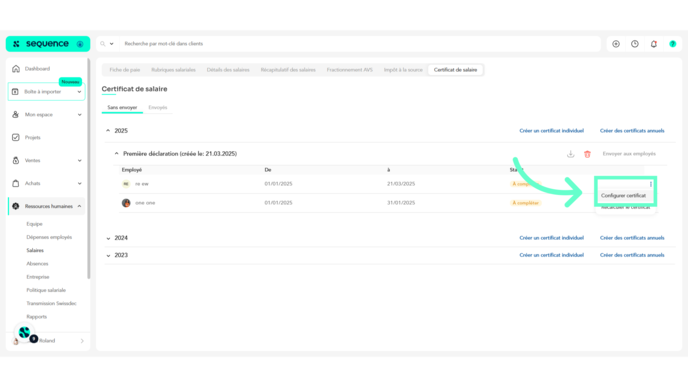Delete the Première déclaration with trash icon
Screen dimensions: 688x387
(x=587, y=154)
